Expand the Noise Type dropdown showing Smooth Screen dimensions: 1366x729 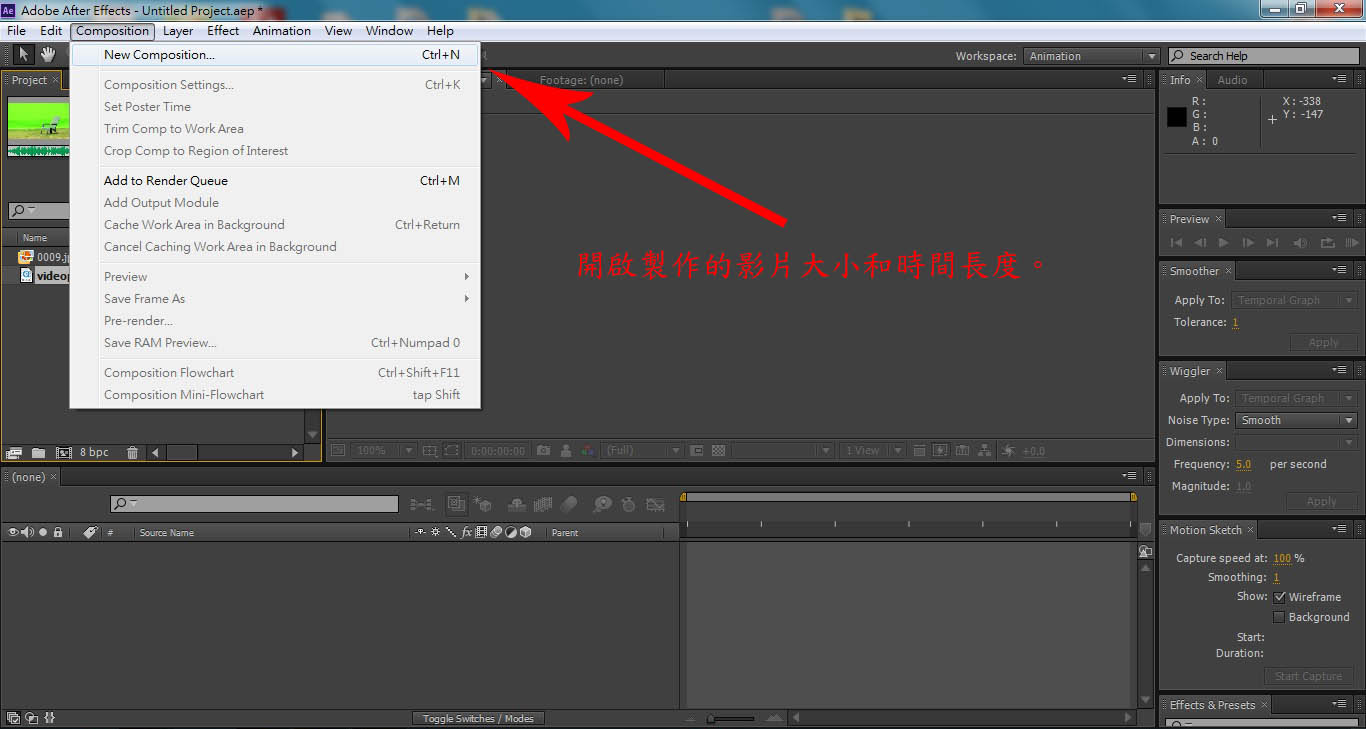pyautogui.click(x=1295, y=420)
